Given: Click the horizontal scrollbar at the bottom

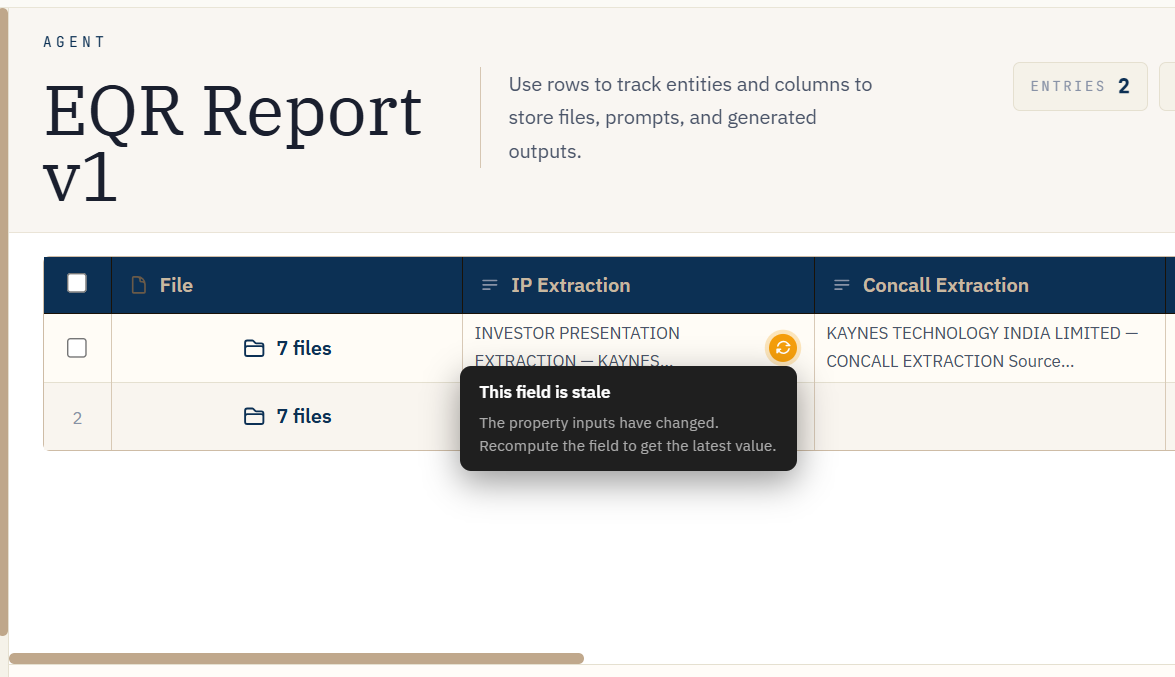Looking at the screenshot, I should tap(296, 658).
